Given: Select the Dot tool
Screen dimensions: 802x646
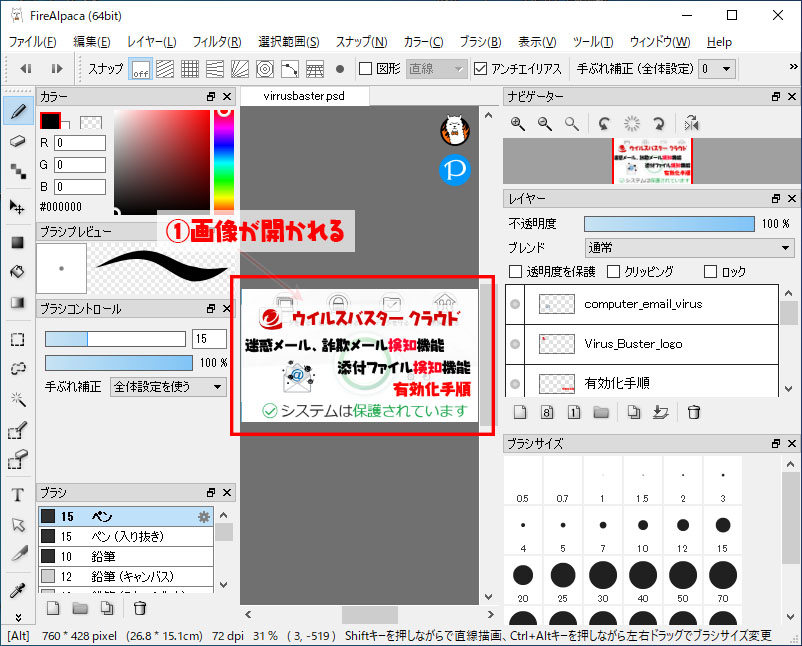Looking at the screenshot, I should click(x=18, y=171).
